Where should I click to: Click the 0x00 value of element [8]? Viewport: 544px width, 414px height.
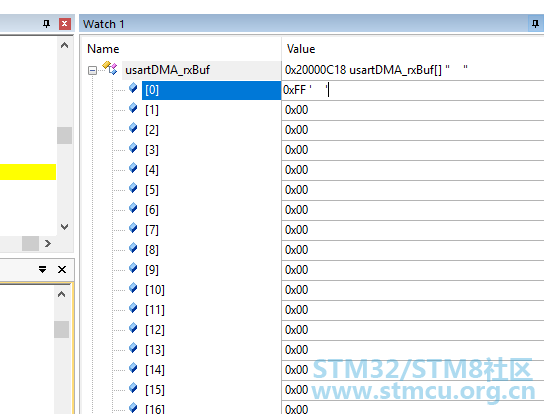297,250
